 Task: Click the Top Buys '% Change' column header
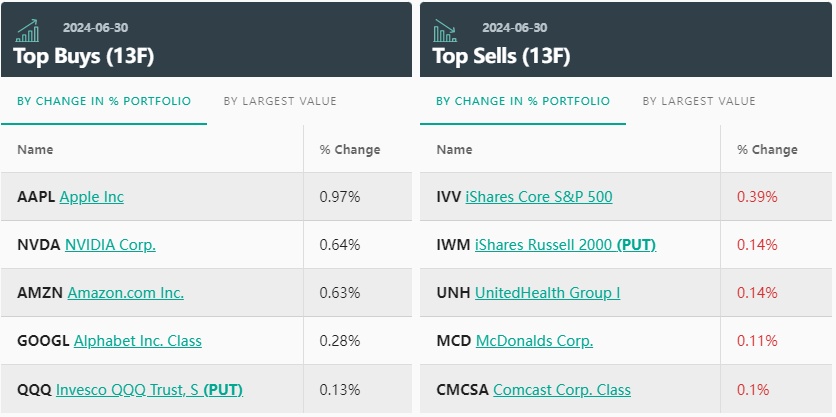350,150
